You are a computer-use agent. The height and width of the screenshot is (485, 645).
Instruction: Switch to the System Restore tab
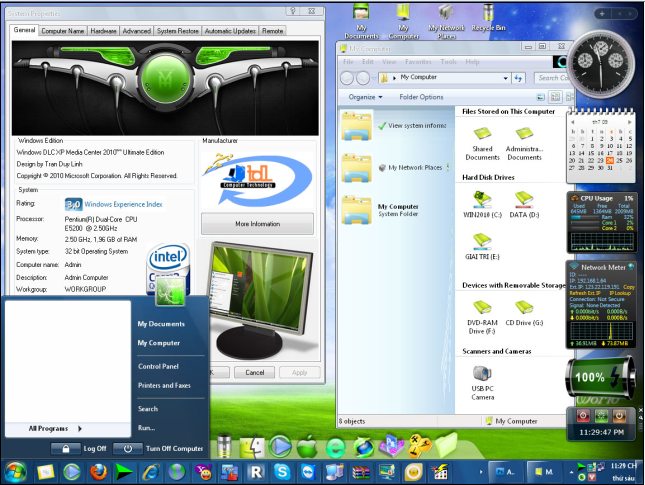[x=178, y=31]
